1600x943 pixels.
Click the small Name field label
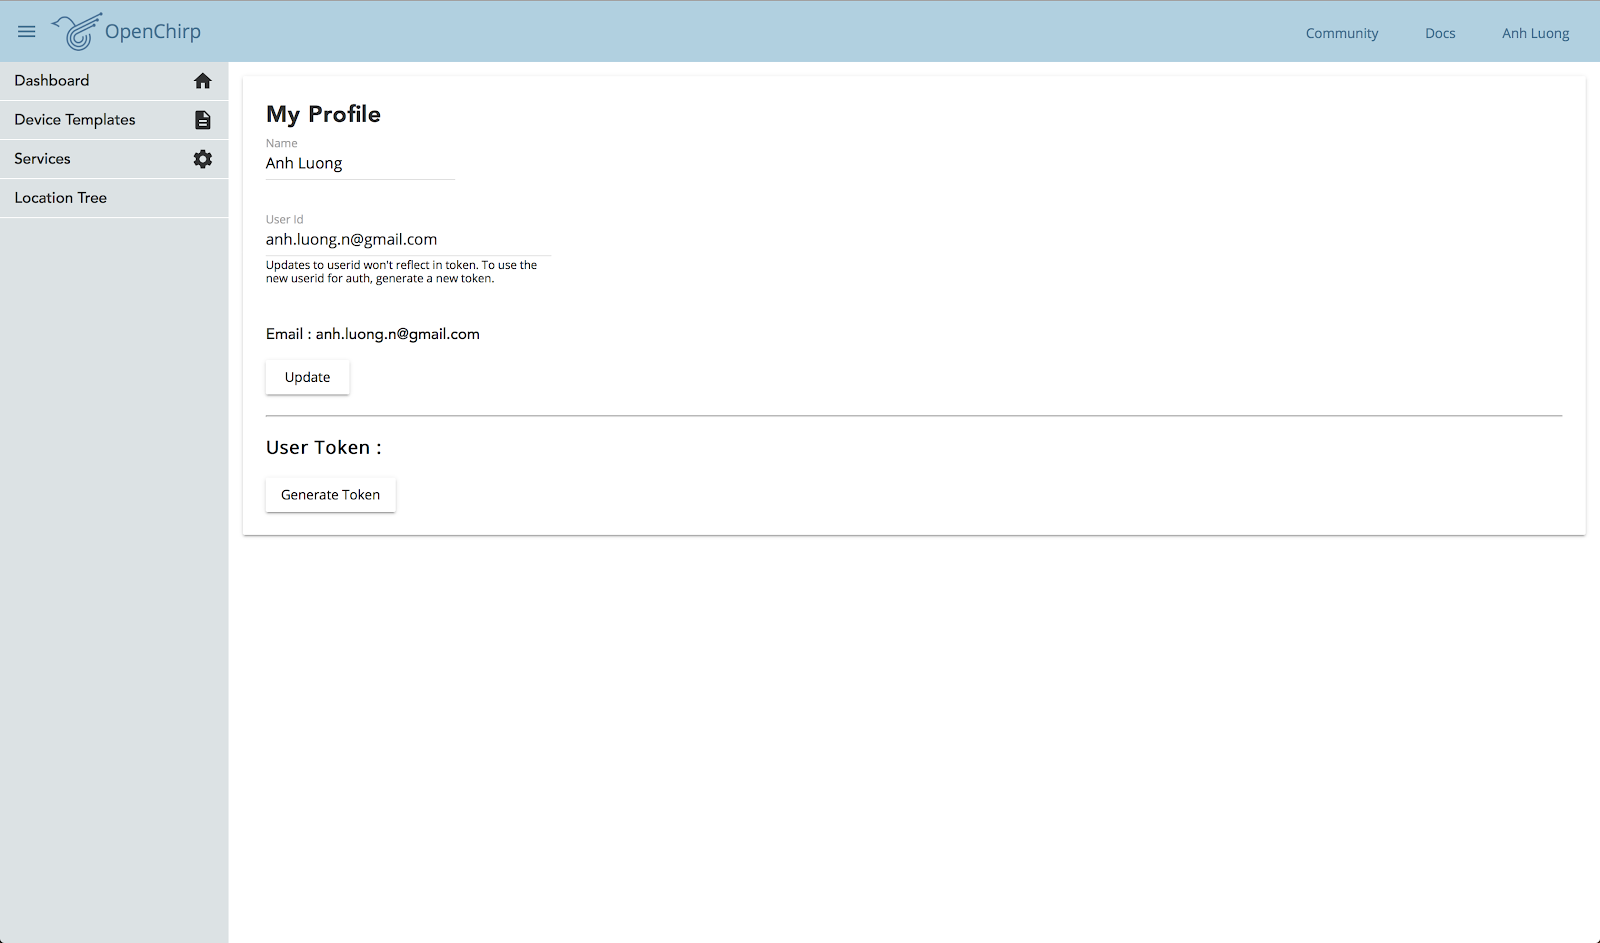281,143
